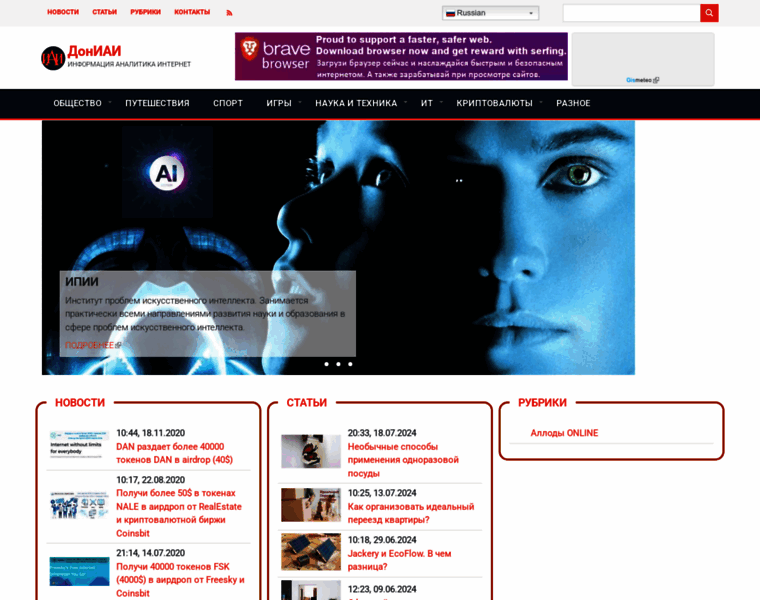The width and height of the screenshot is (760, 600).
Task: Expand the КРИПТОВАЛЮТЫ submenu arrow
Action: [541, 102]
